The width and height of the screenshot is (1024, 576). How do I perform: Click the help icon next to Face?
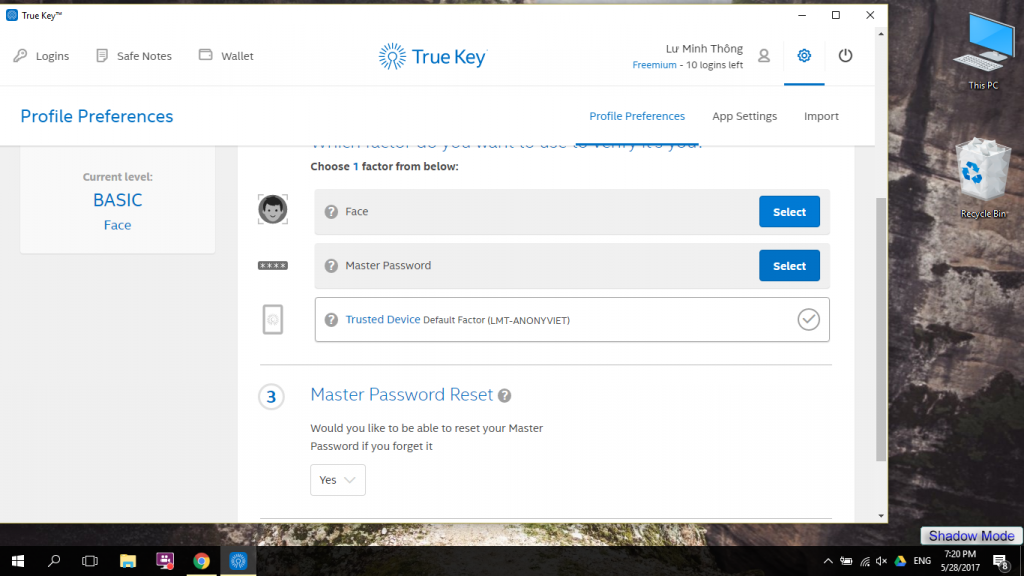pyautogui.click(x=332, y=211)
